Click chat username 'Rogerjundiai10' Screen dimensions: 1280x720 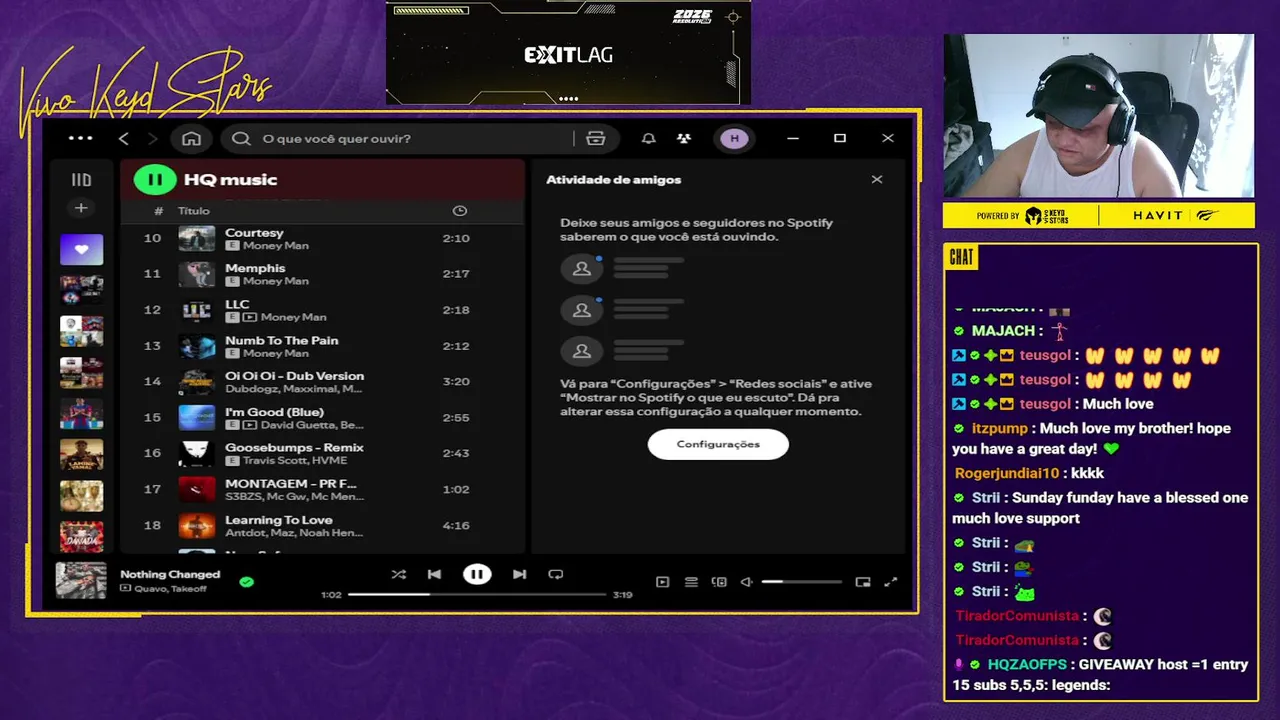click(x=1006, y=473)
